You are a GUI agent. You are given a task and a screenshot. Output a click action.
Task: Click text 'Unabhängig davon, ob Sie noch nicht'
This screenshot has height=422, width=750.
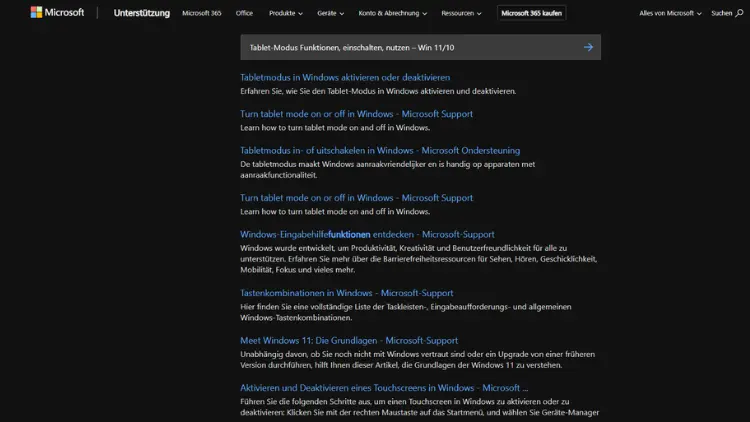(303, 354)
